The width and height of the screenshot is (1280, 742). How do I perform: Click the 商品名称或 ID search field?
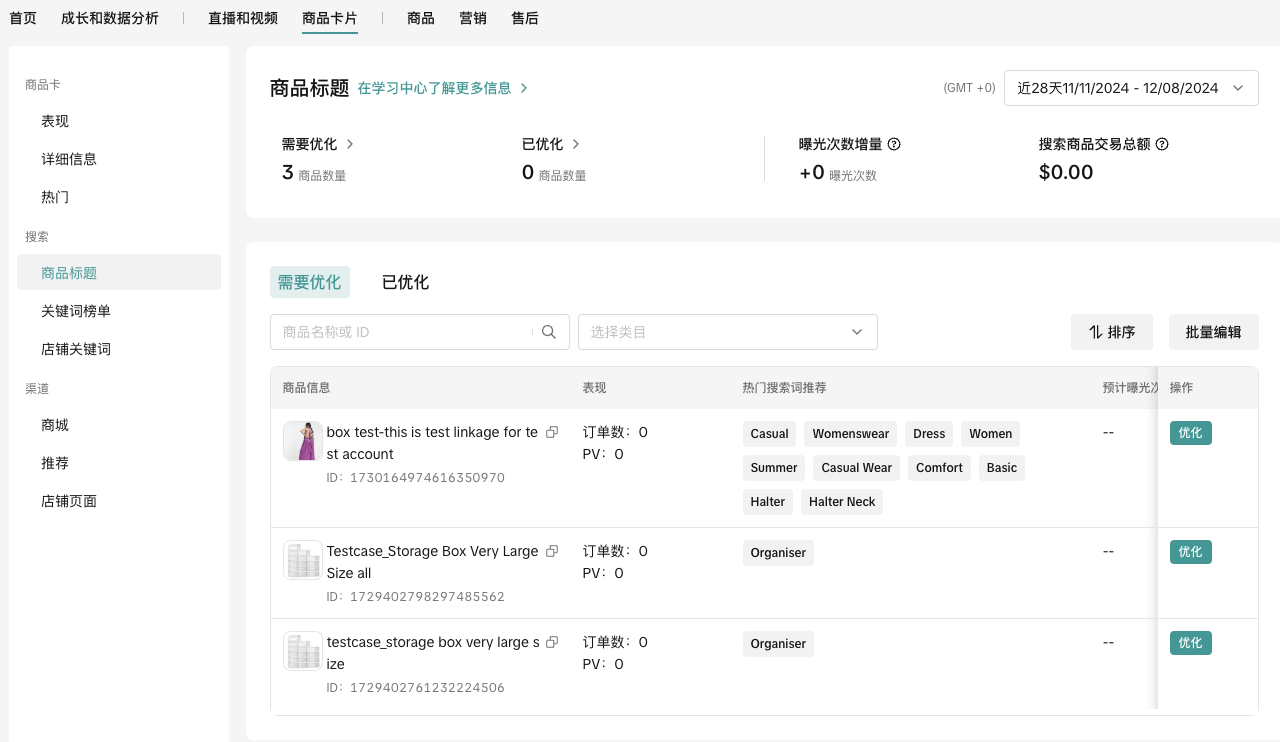point(400,332)
